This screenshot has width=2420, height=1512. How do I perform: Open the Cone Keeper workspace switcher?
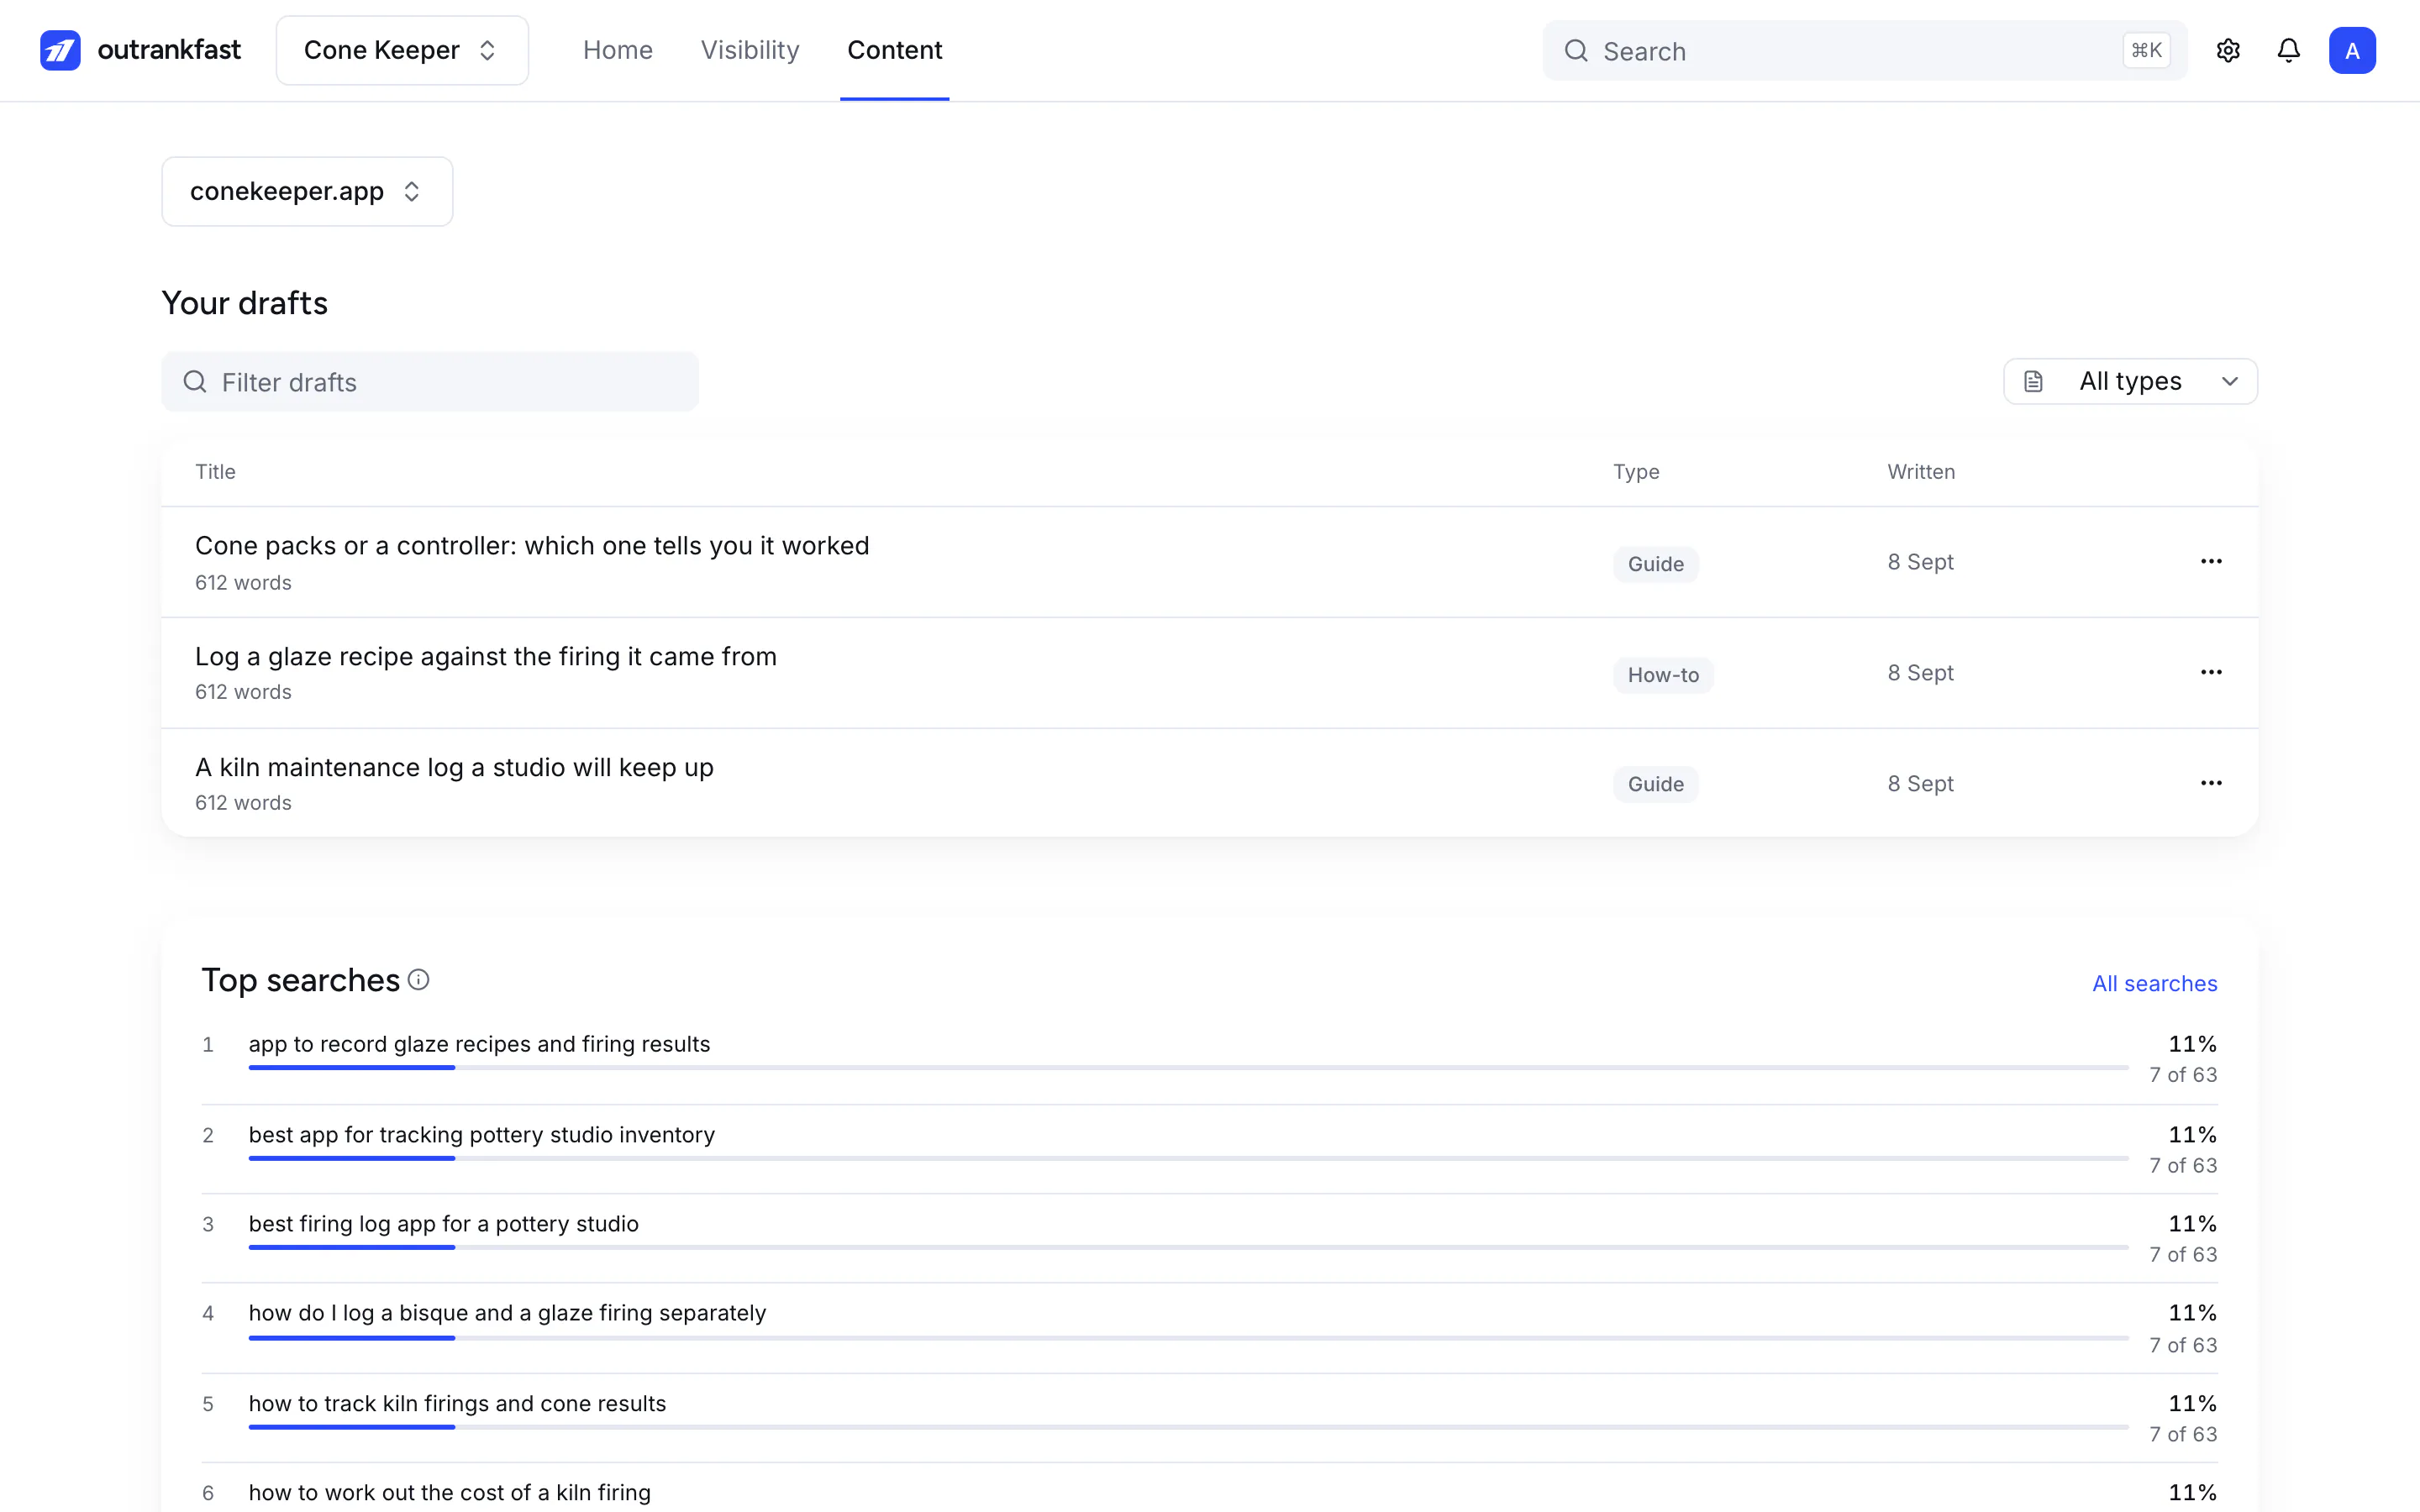click(402, 50)
